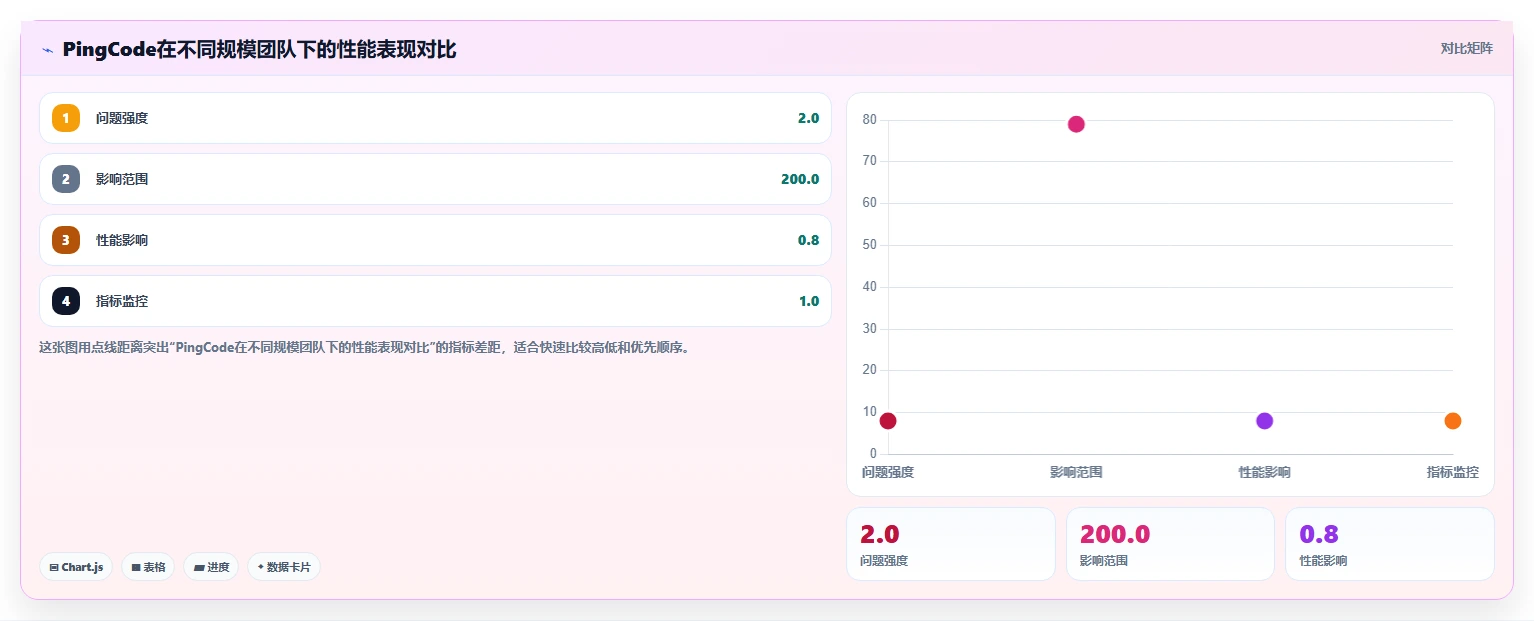Image resolution: width=1534 pixels, height=621 pixels.
Task: Click the 进度 tag chip
Action: tap(211, 567)
